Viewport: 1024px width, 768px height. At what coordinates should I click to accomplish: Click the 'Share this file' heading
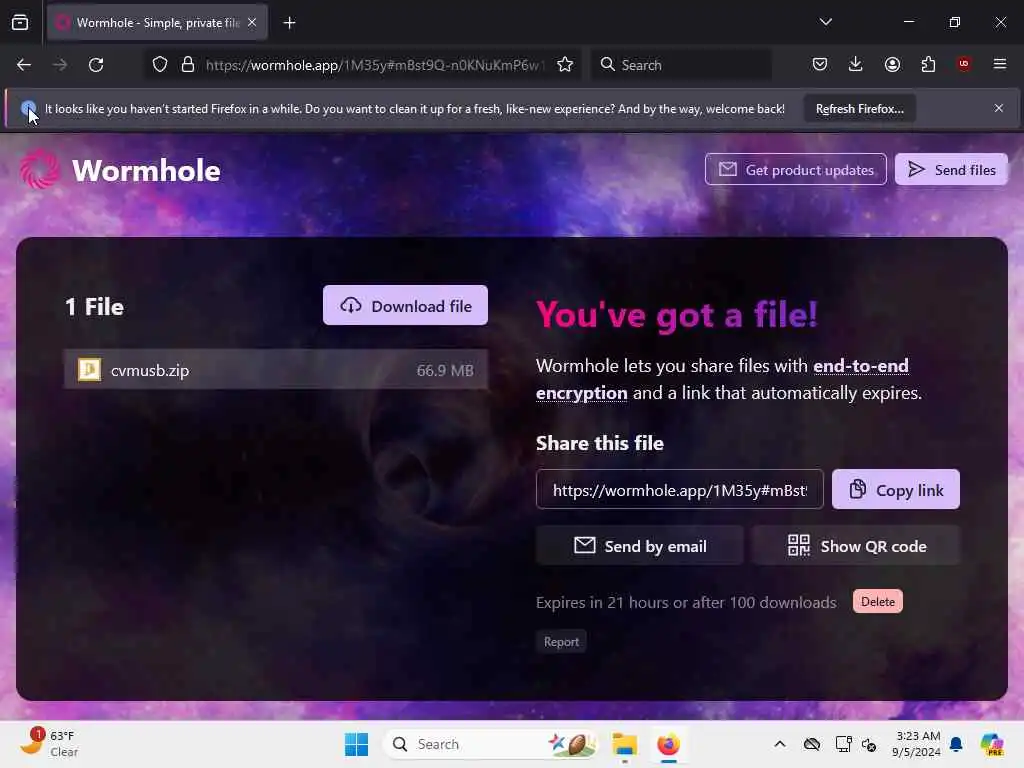coord(600,443)
